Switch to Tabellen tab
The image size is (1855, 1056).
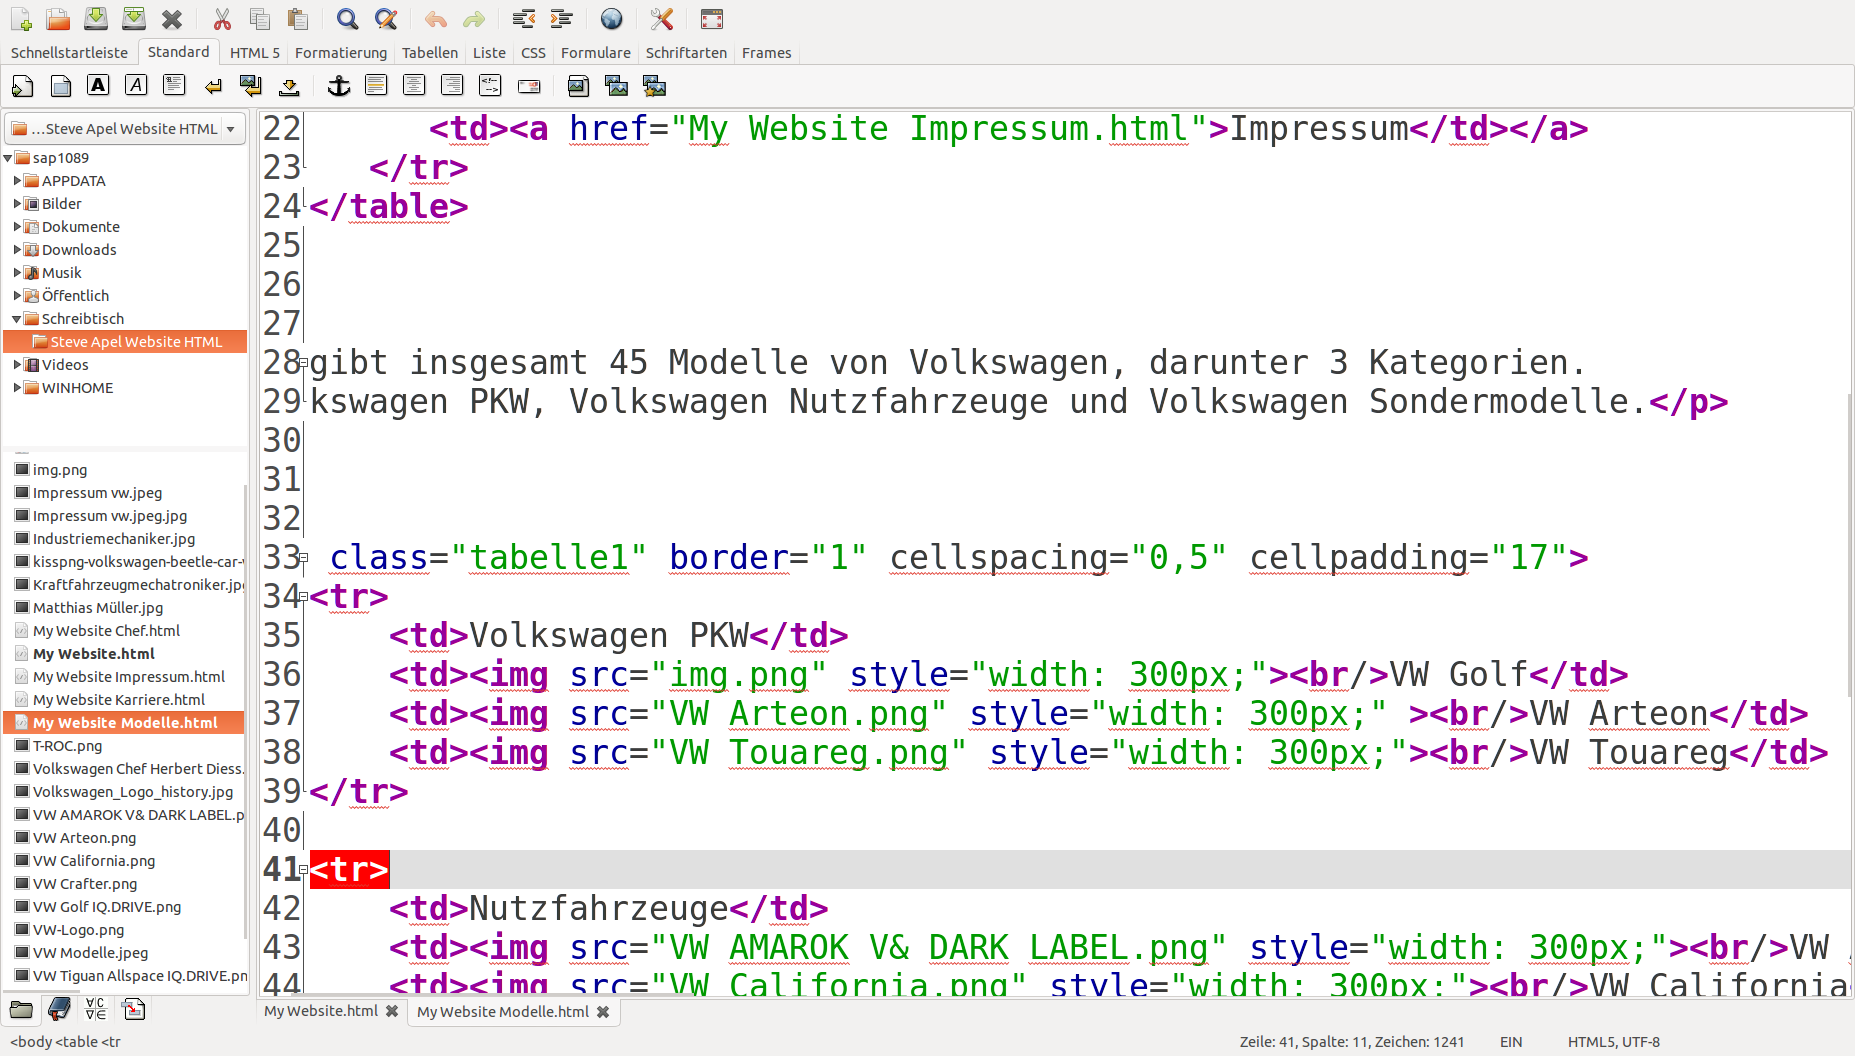pos(430,52)
